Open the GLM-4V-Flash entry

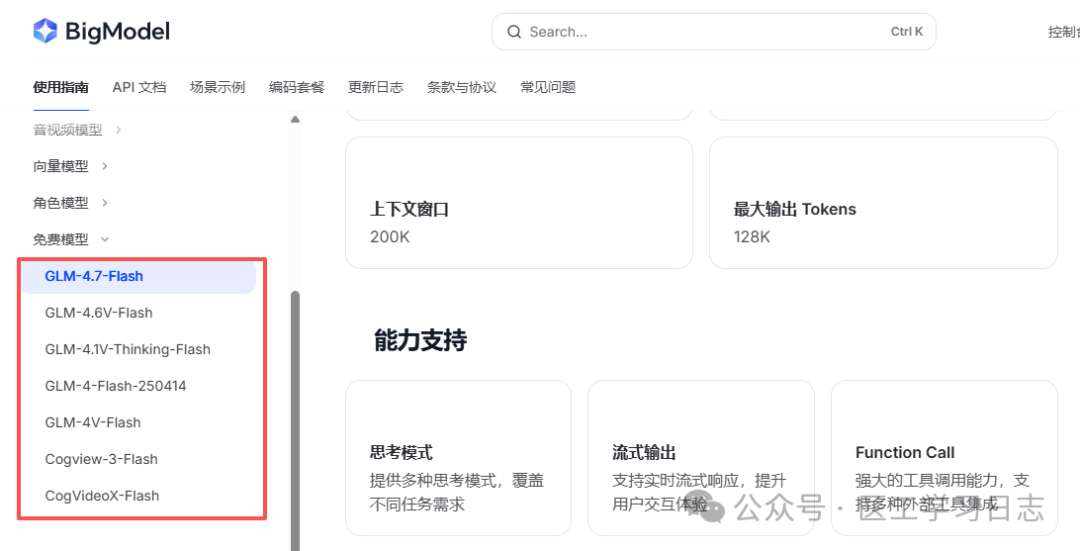92,422
